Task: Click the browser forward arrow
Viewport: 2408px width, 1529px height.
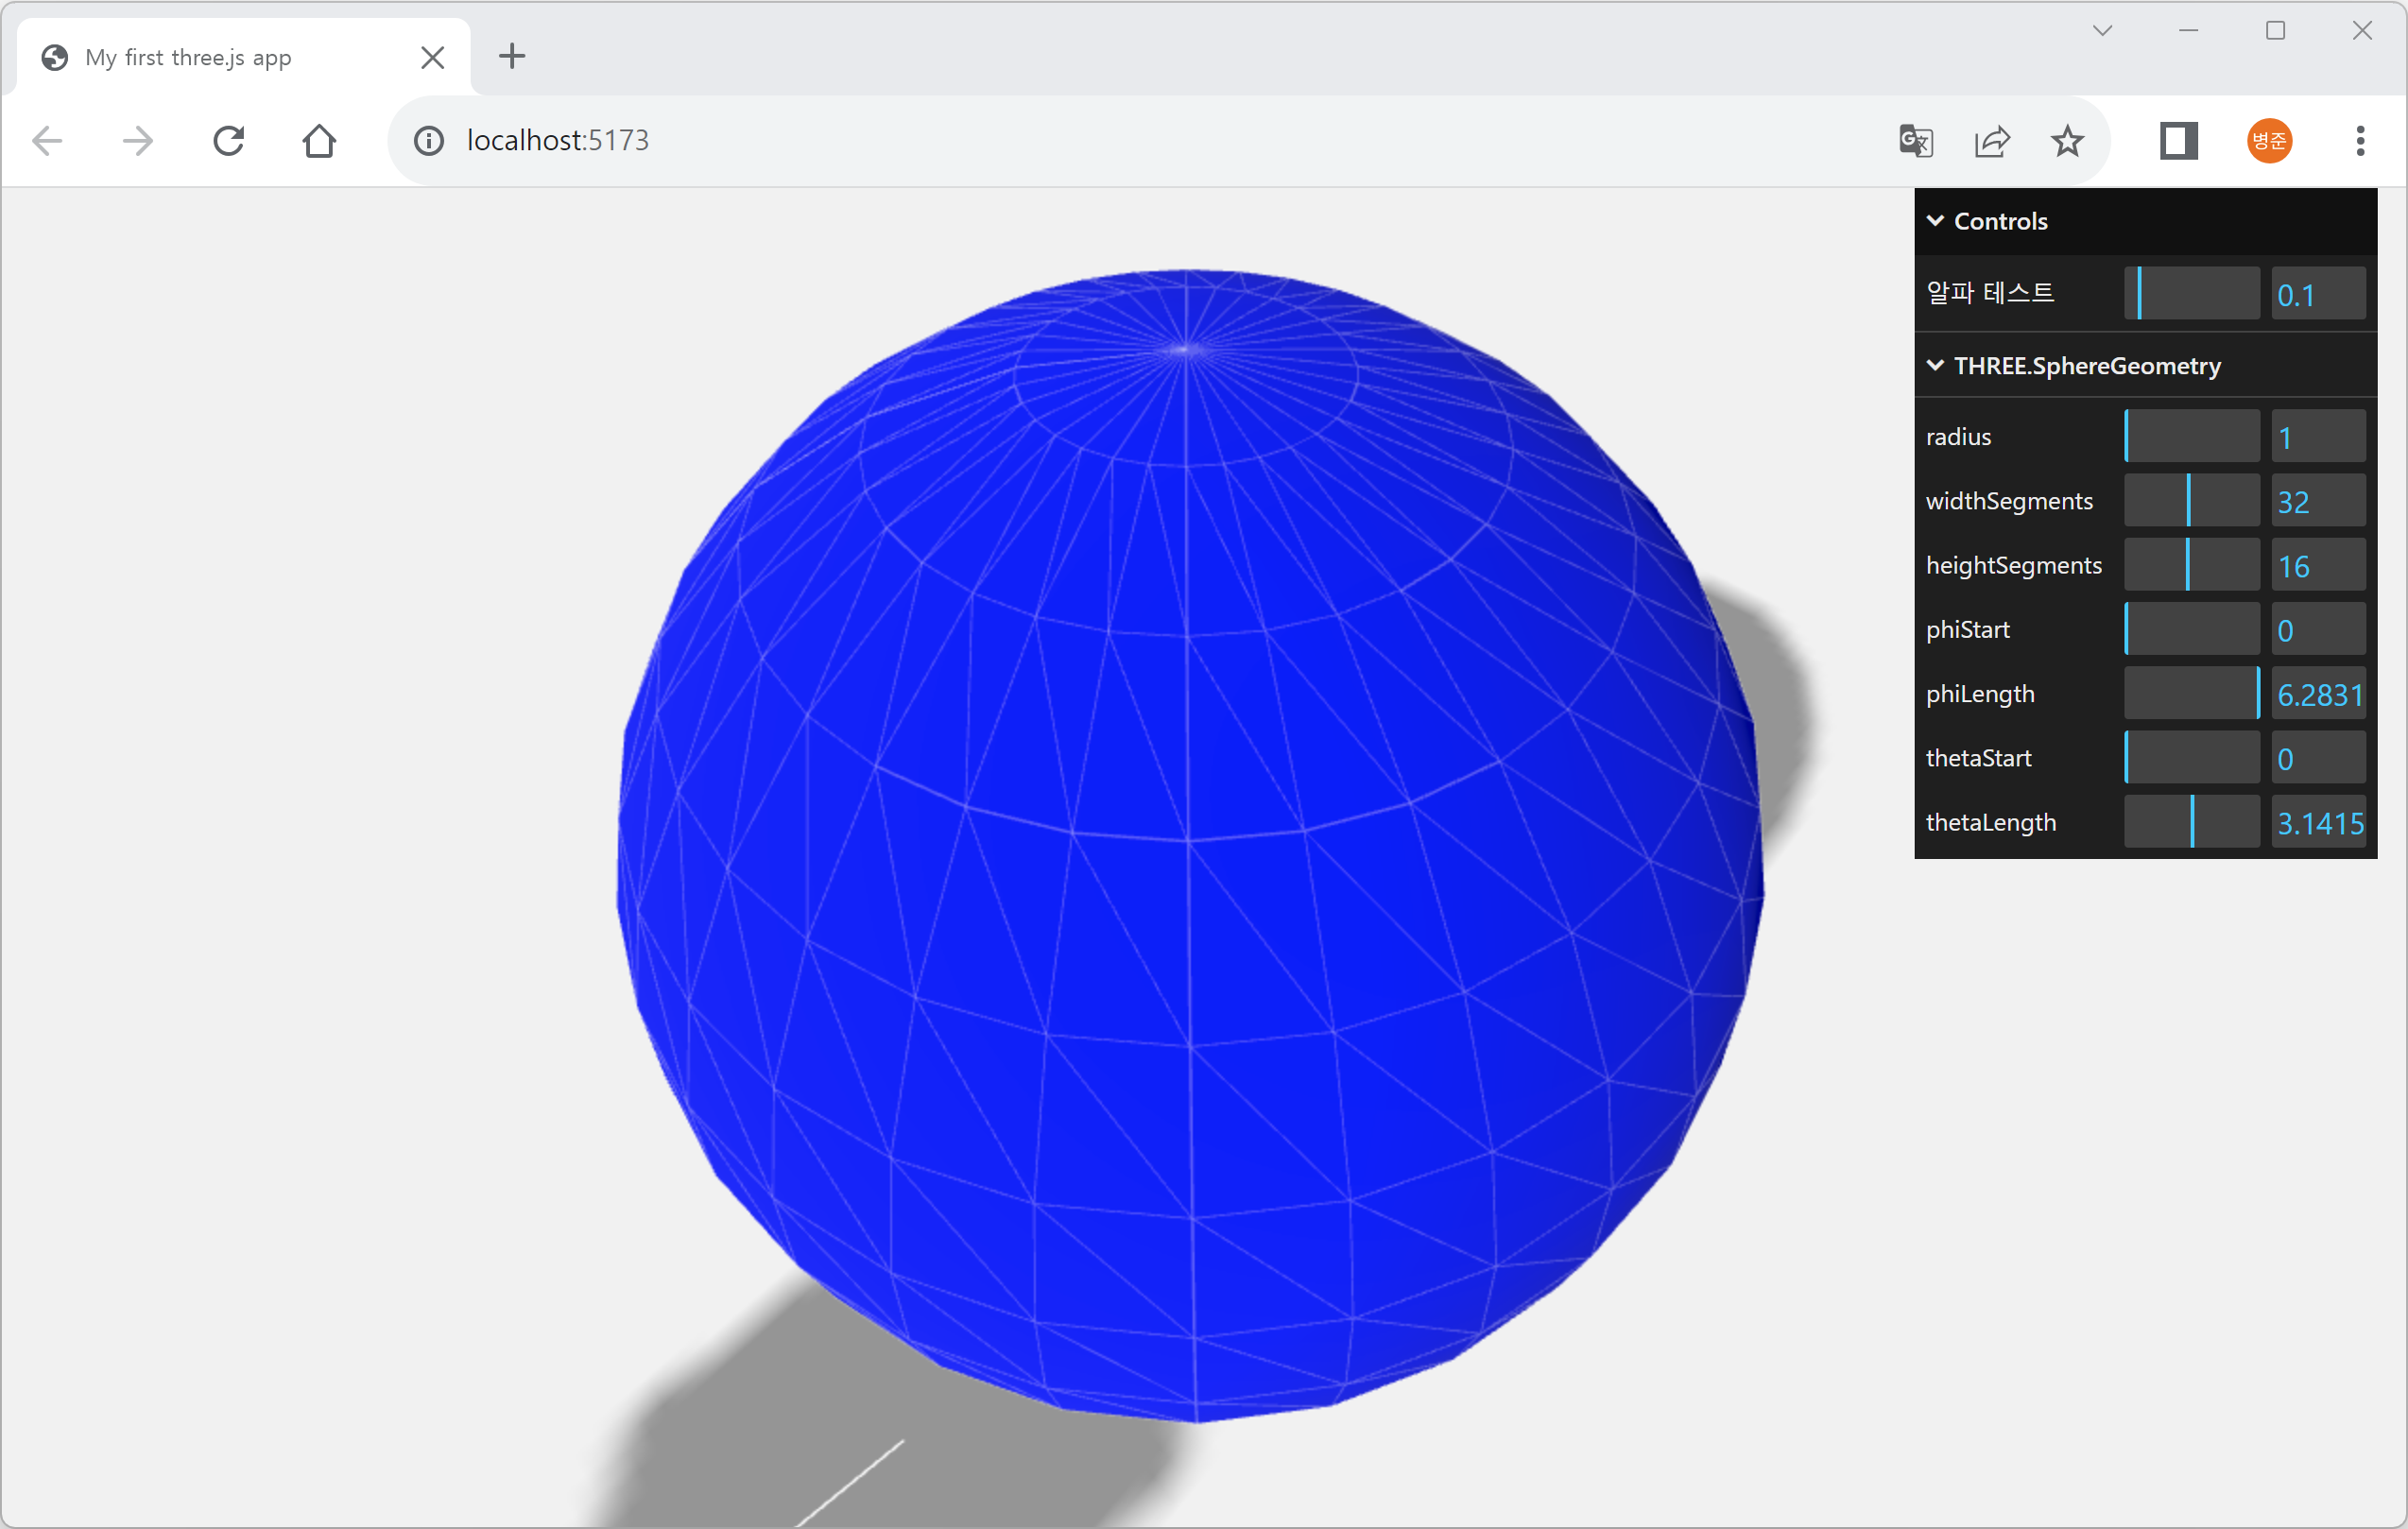Action: coord(138,141)
